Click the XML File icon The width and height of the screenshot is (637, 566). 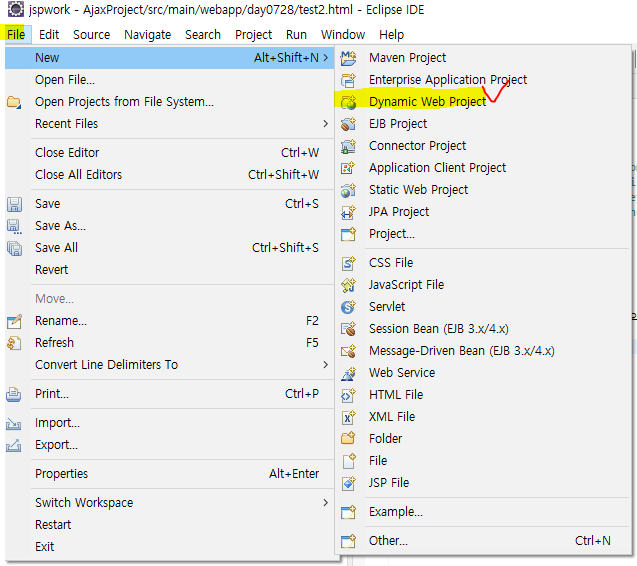(x=348, y=417)
